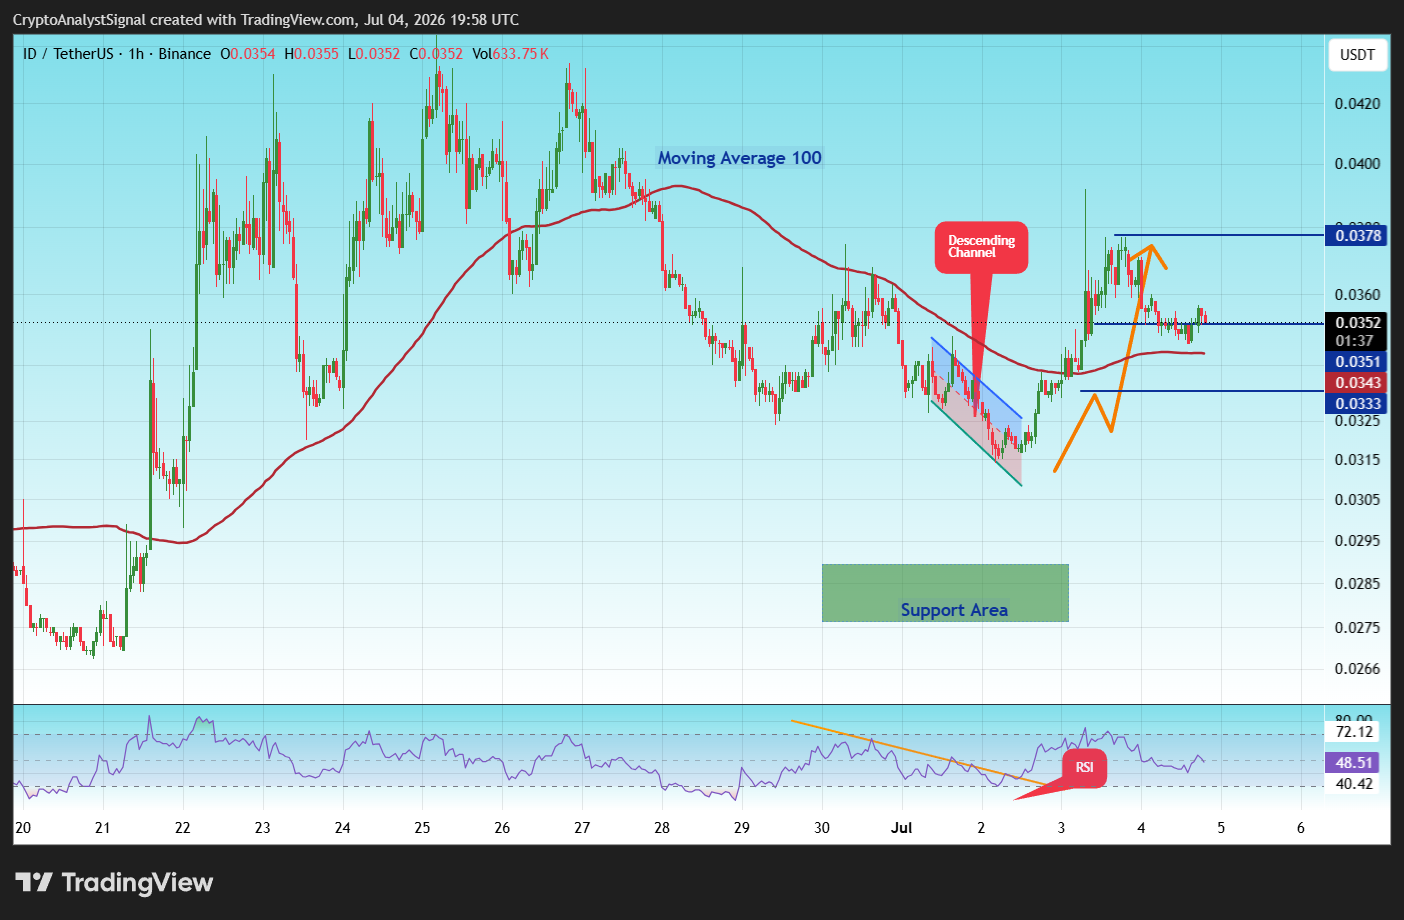
Task: Select the 0.0343 red moving average tag
Action: (1357, 383)
